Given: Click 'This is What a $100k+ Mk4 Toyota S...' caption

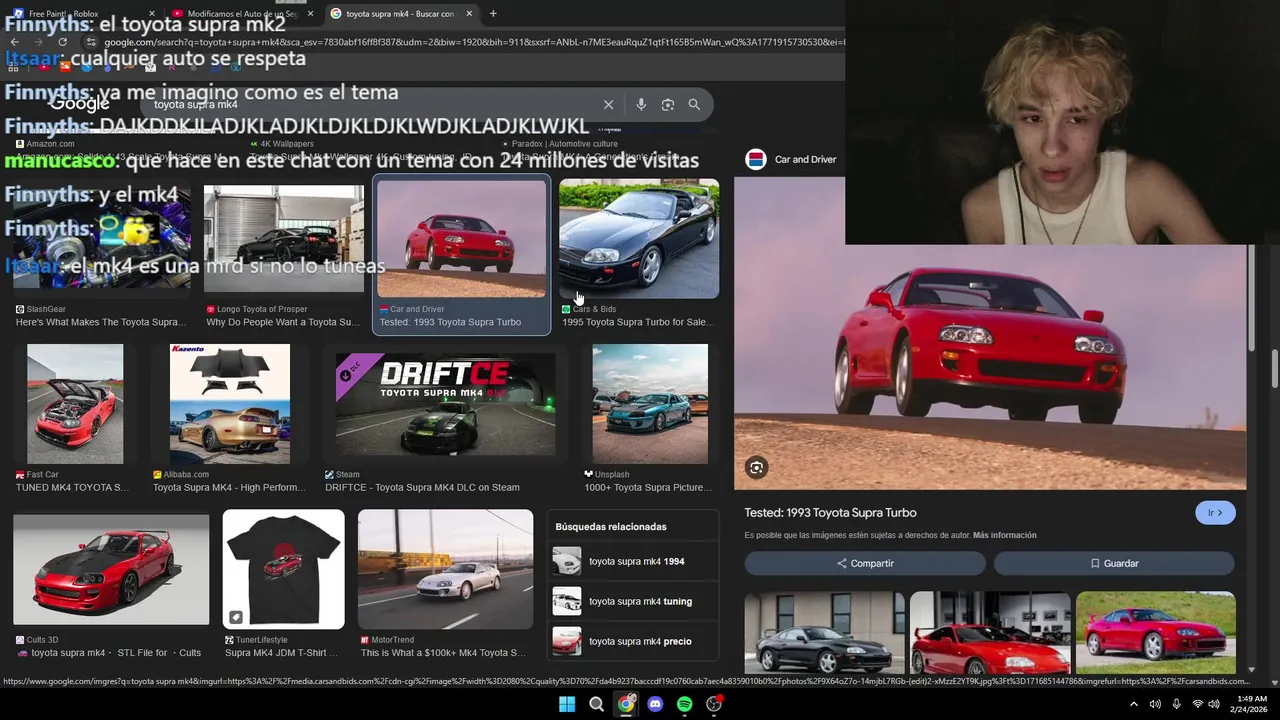Looking at the screenshot, I should [x=443, y=653].
